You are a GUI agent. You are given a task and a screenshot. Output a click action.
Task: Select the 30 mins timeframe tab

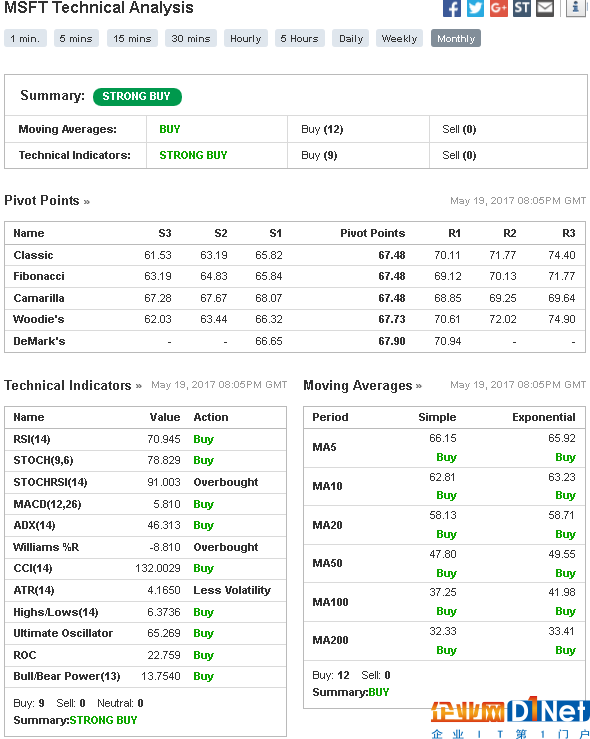point(191,39)
